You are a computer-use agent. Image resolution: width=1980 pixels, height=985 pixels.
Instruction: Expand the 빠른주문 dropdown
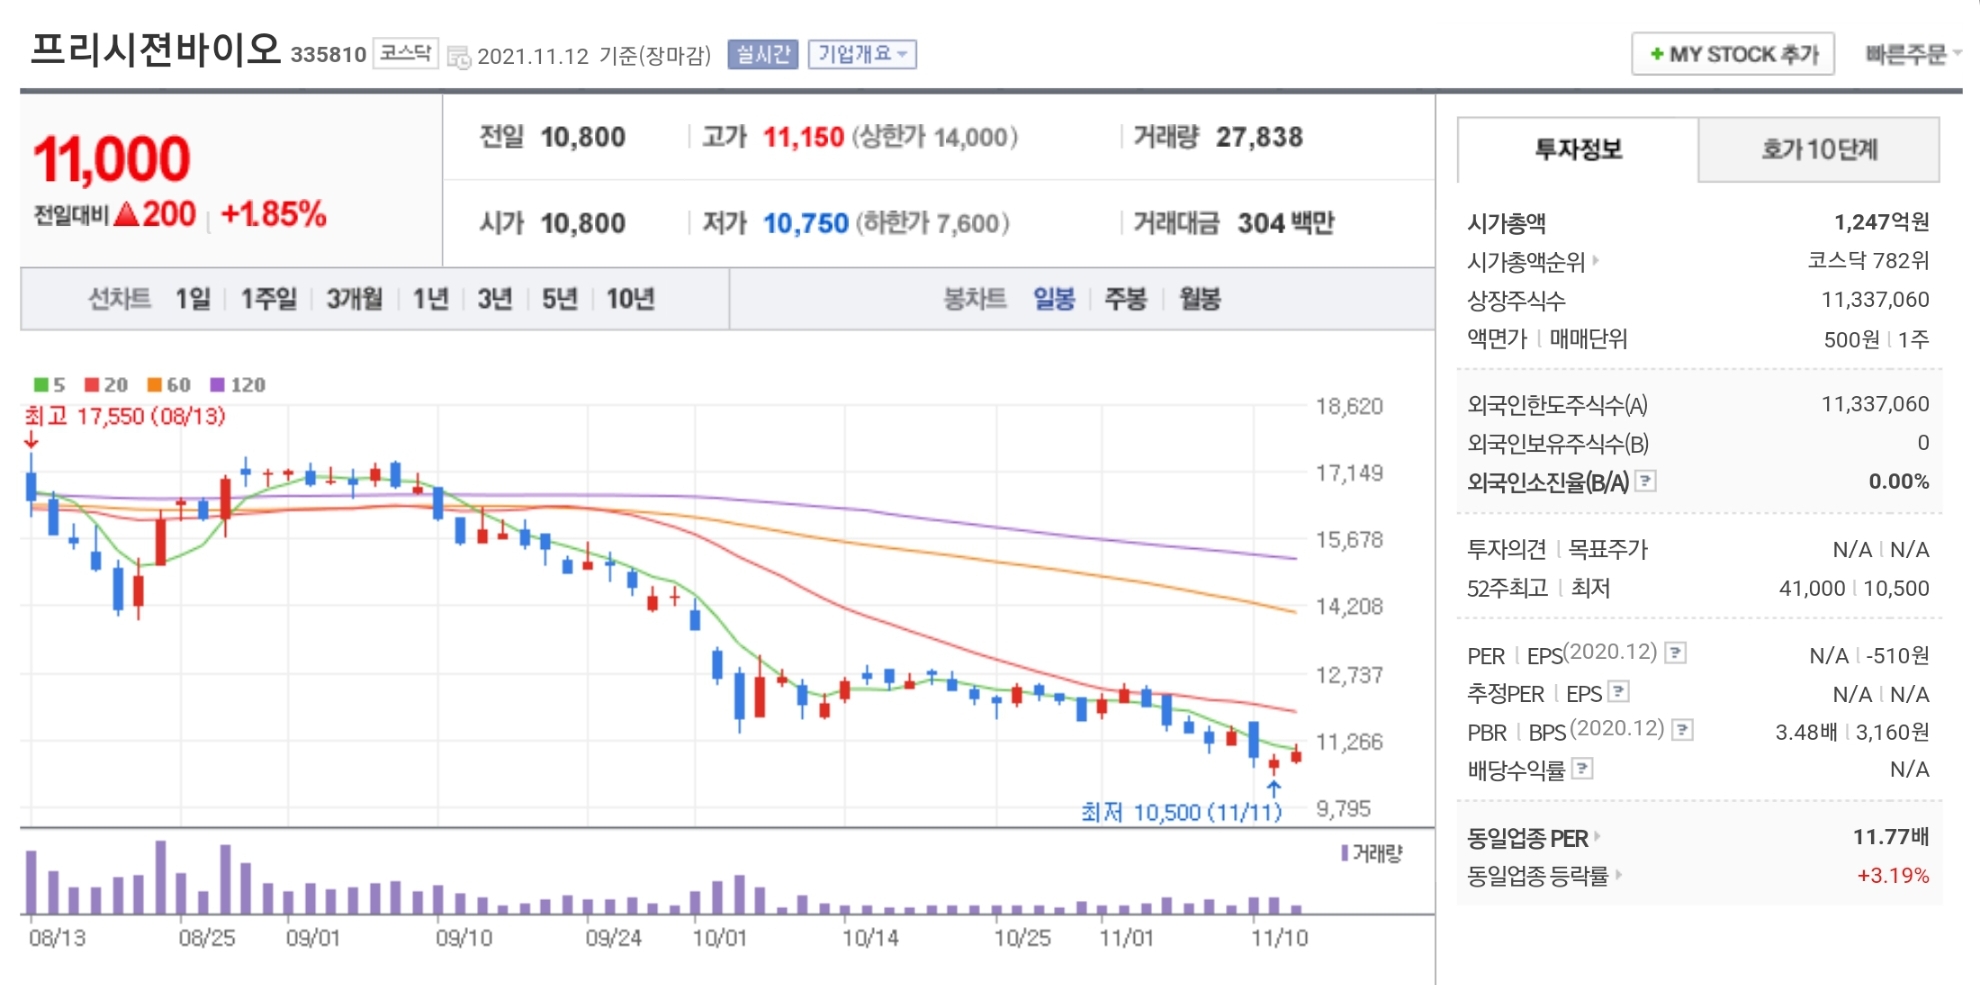click(1912, 54)
